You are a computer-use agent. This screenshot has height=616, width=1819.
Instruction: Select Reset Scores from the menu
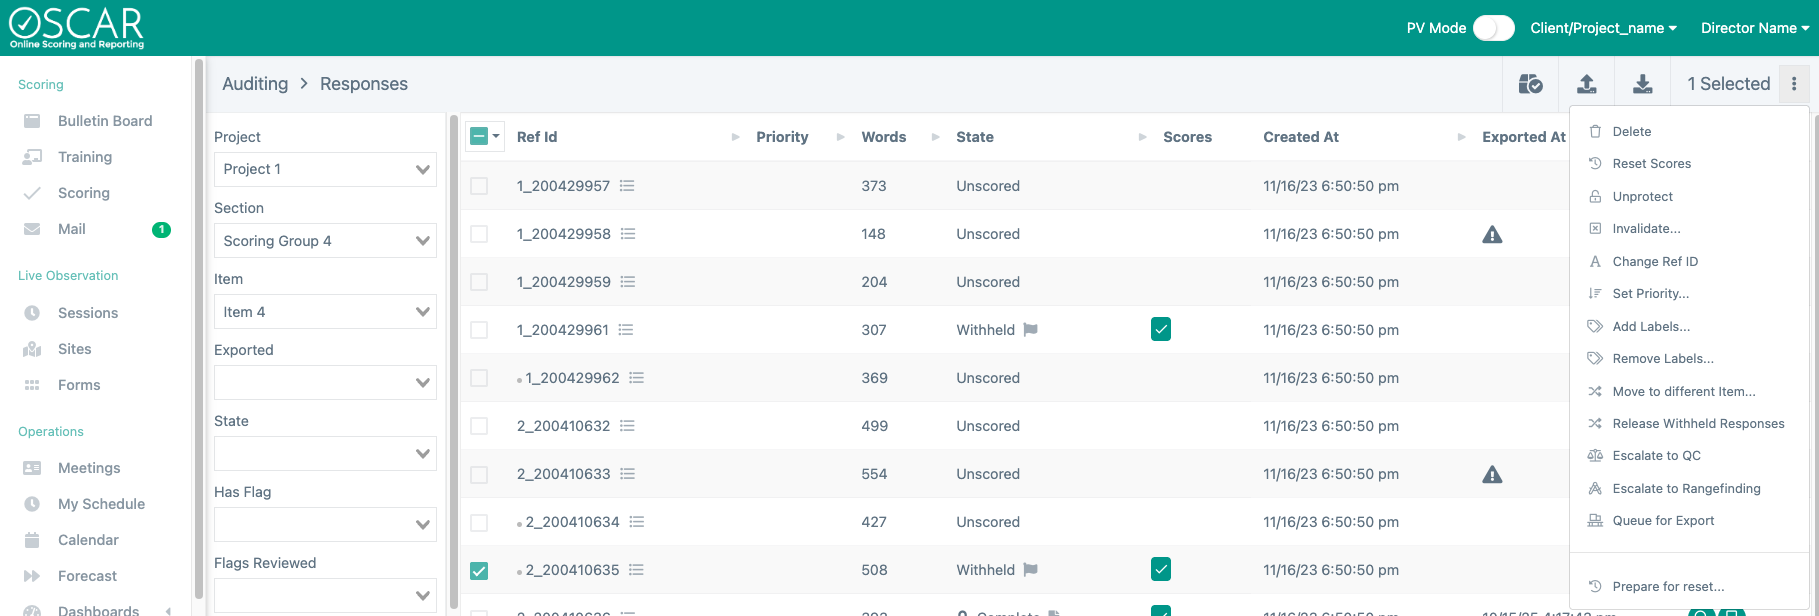(x=1651, y=164)
